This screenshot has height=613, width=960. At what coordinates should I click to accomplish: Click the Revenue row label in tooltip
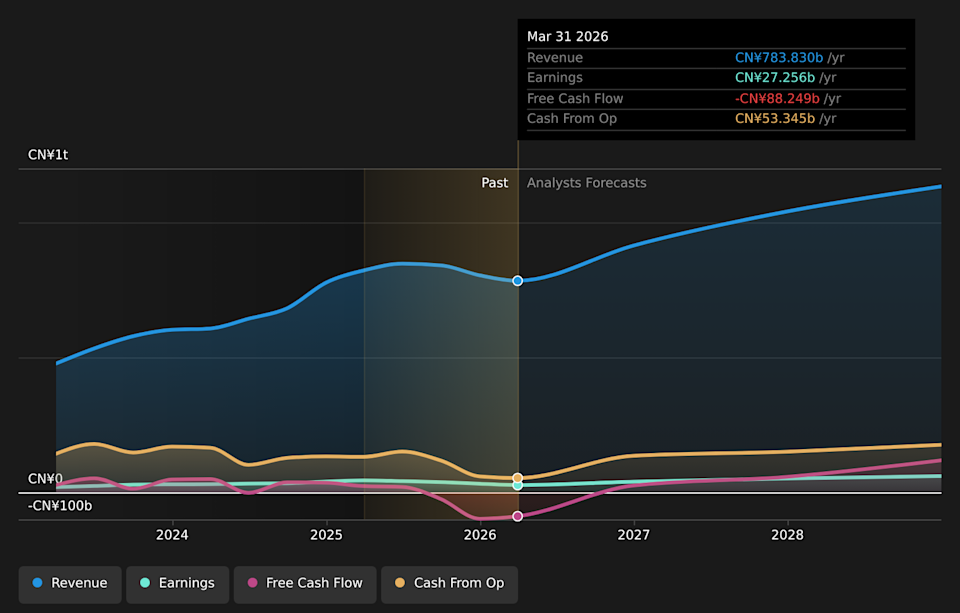pos(555,58)
